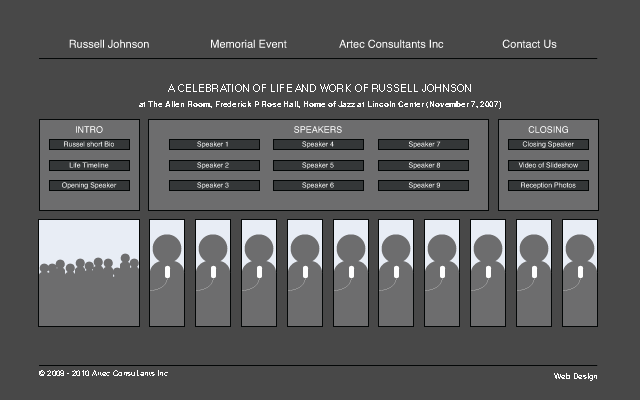
Task: Click the Closing Speaker button
Action: 548,145
